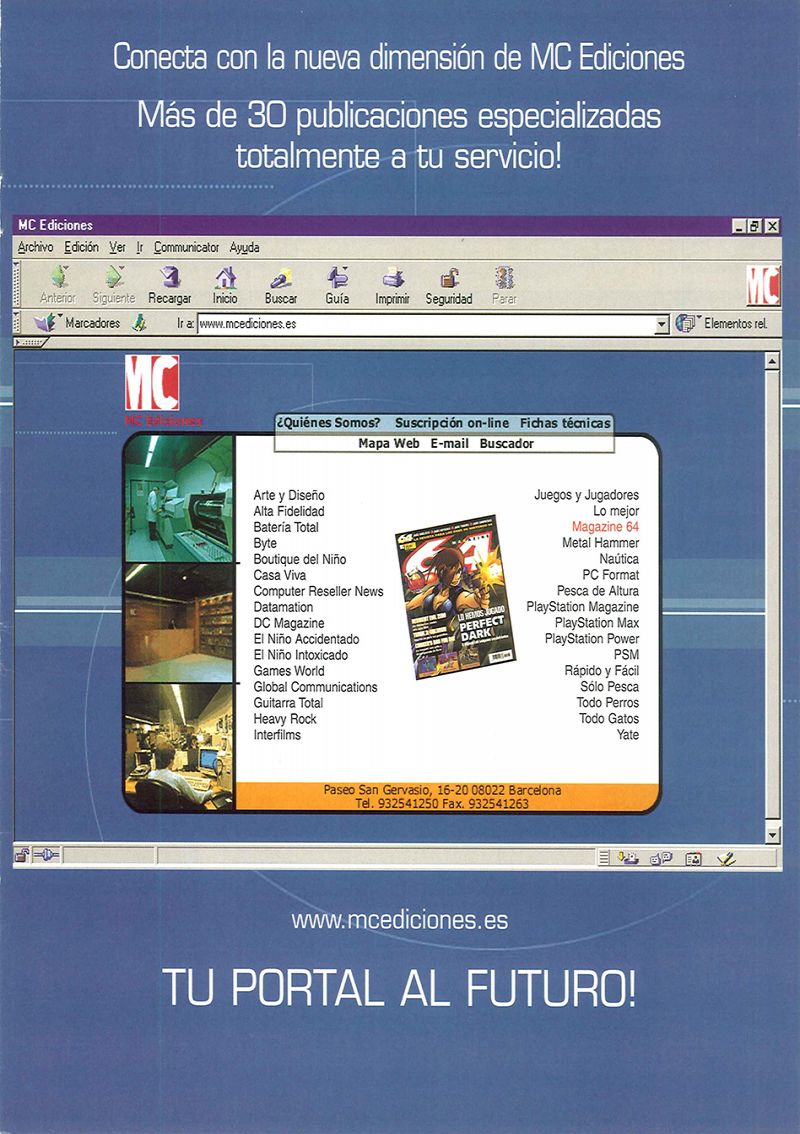Open Global Communications entry

point(315,687)
